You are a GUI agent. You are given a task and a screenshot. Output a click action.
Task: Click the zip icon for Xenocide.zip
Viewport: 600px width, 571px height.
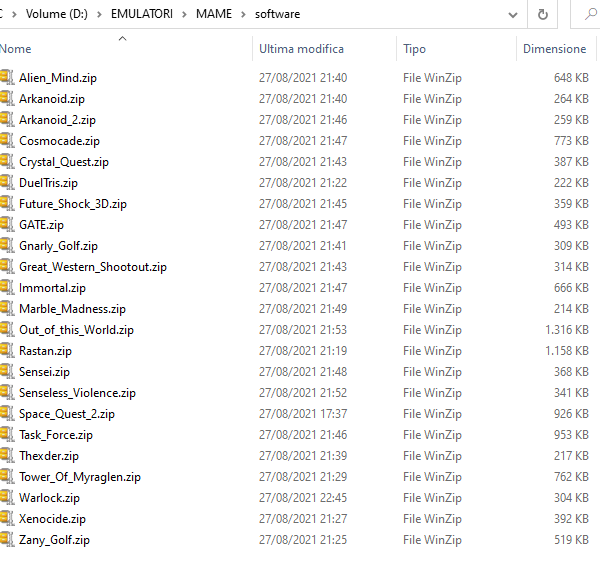(x=7, y=519)
